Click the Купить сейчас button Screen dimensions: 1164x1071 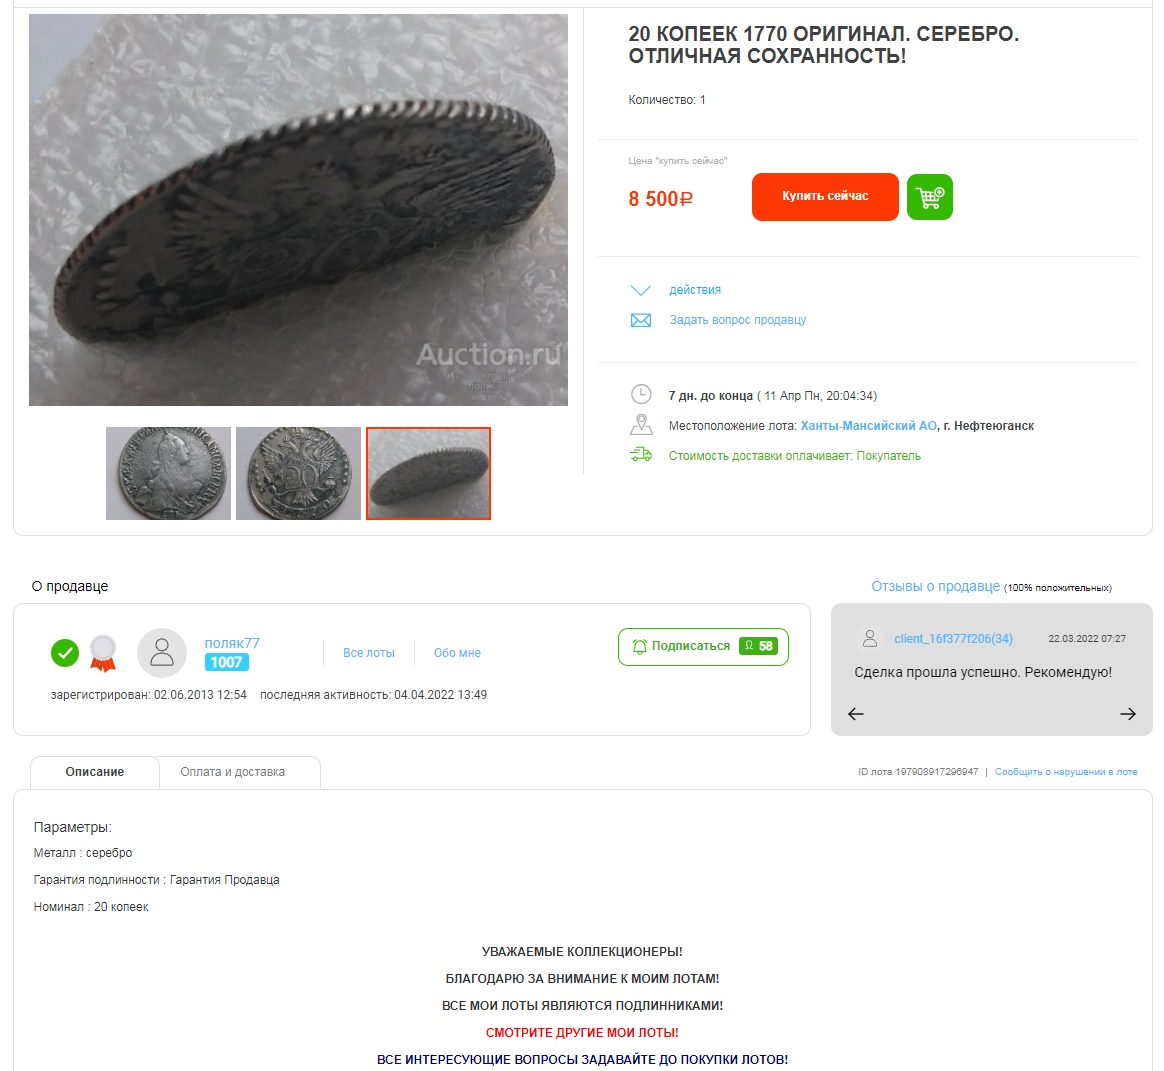pyautogui.click(x=825, y=197)
